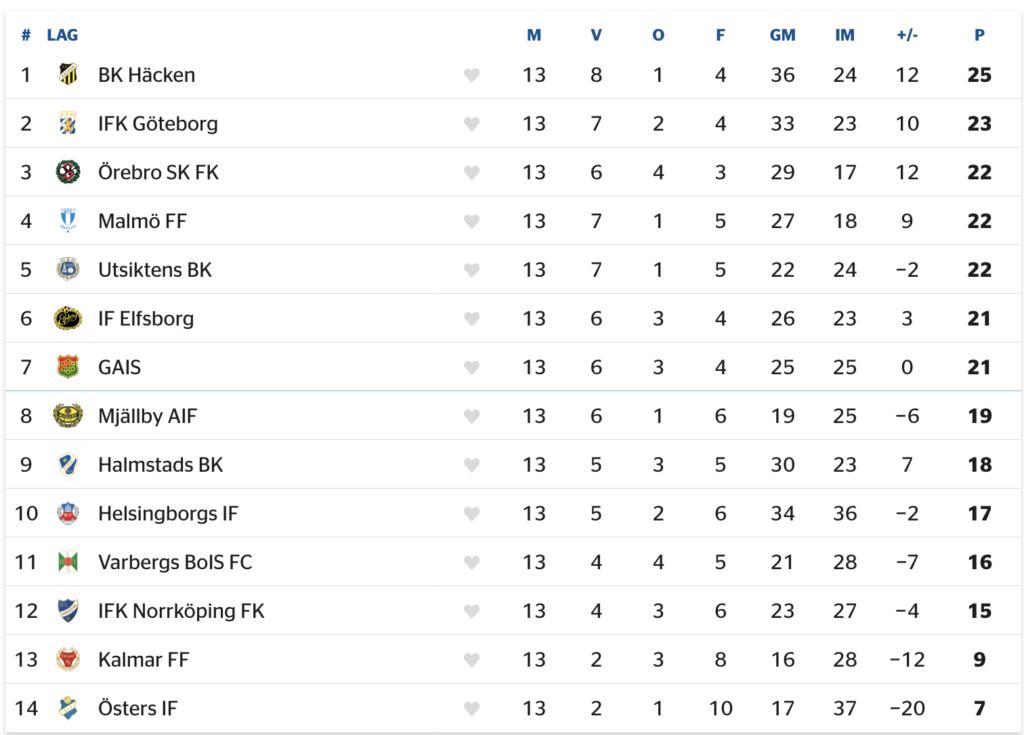Click the V wins column header
The width and height of the screenshot is (1024, 735).
click(596, 35)
